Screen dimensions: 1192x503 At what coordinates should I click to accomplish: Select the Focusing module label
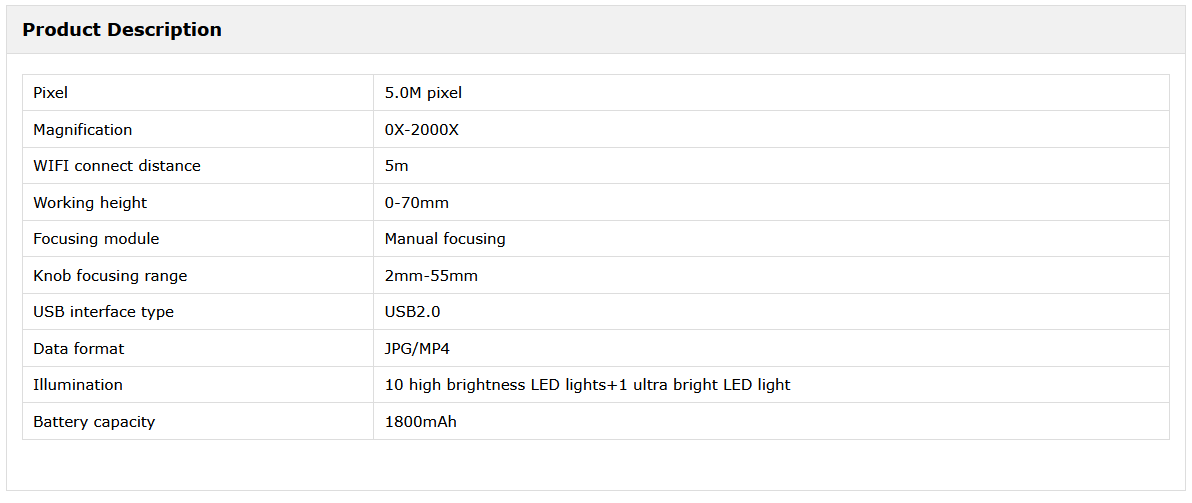(96, 239)
